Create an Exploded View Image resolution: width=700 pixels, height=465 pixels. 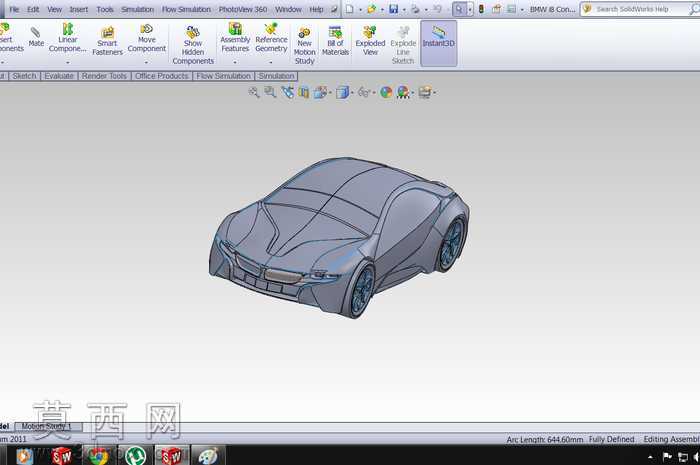(x=370, y=41)
